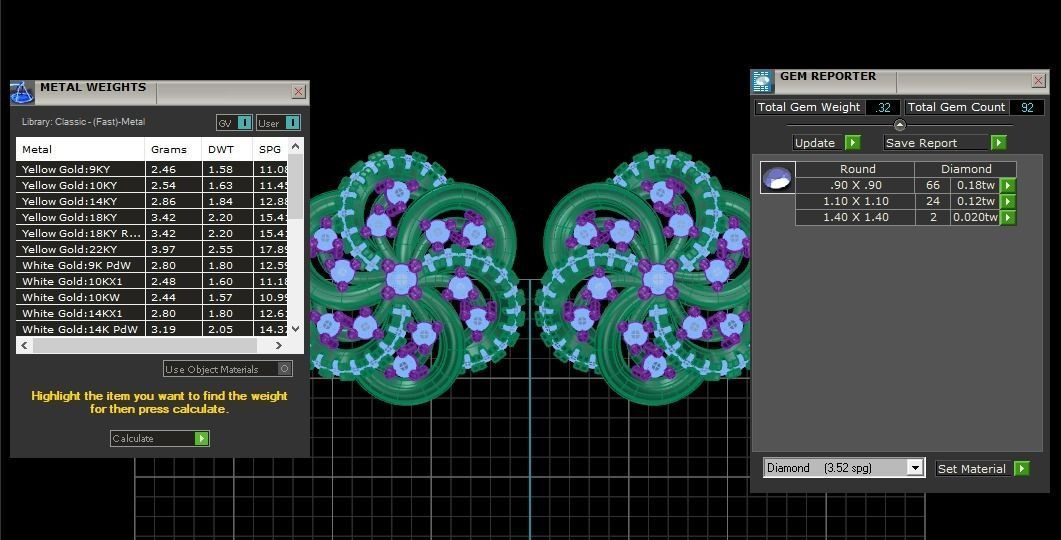Screen dimensions: 1061x540
Task: Select the White Gold:14K PdW row
Action: (x=152, y=329)
